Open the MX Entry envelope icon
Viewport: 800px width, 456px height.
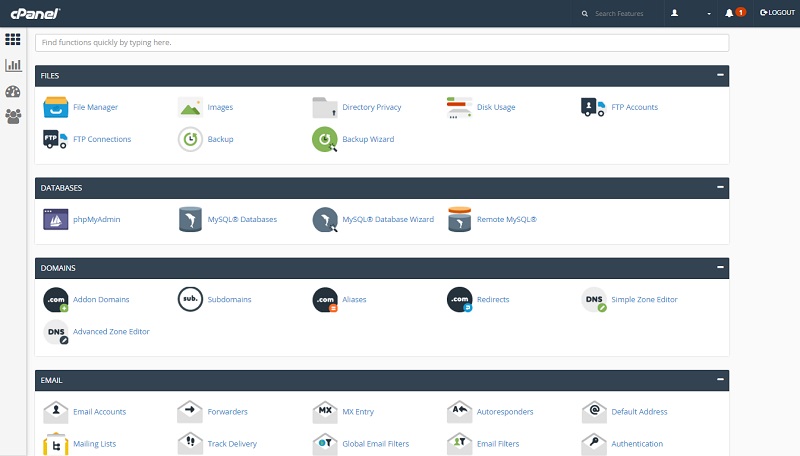coord(325,412)
